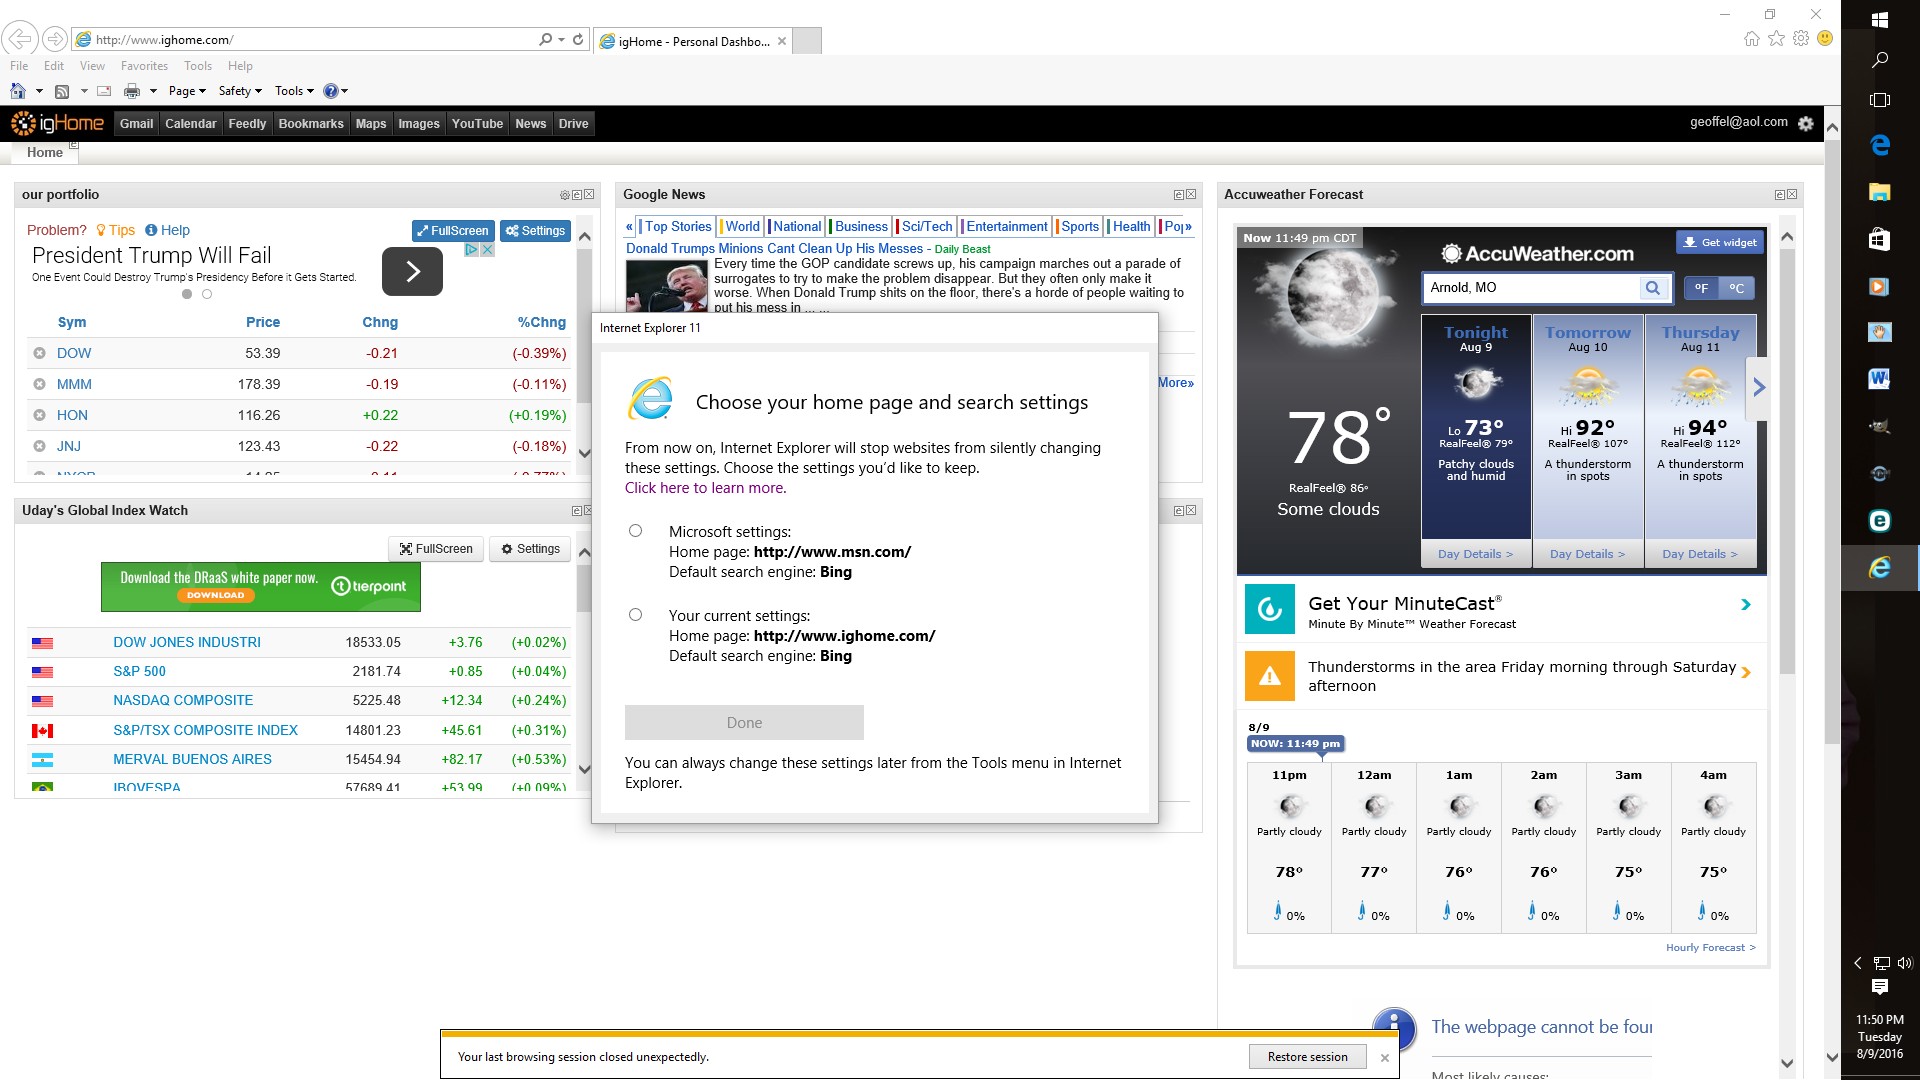1920x1080 pixels.
Task: Open the IE gear Tools icon
Action: (x=1801, y=38)
